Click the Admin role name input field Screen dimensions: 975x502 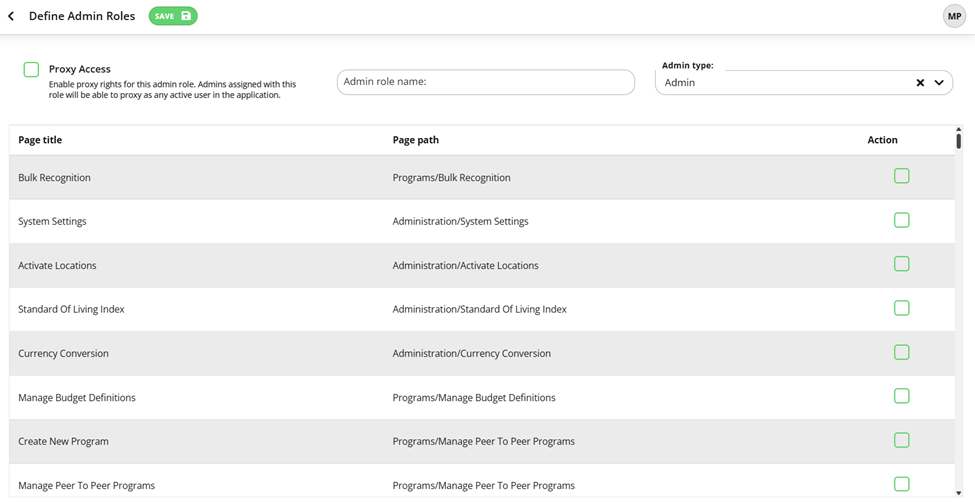point(486,82)
